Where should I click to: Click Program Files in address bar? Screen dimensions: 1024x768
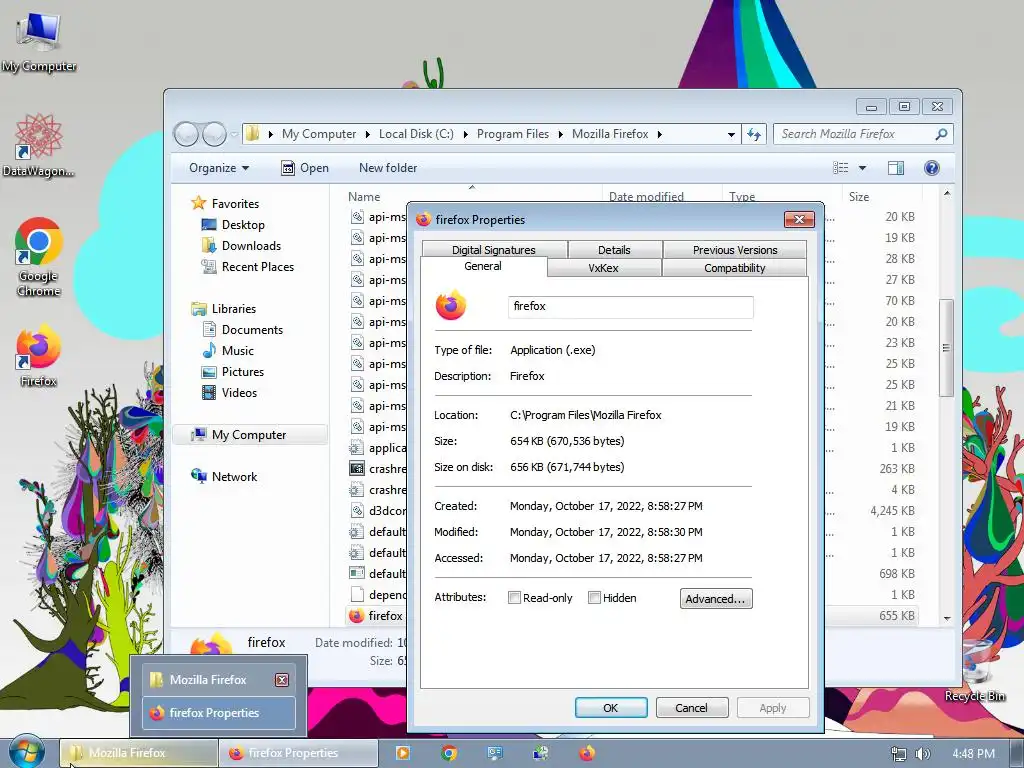coord(513,134)
